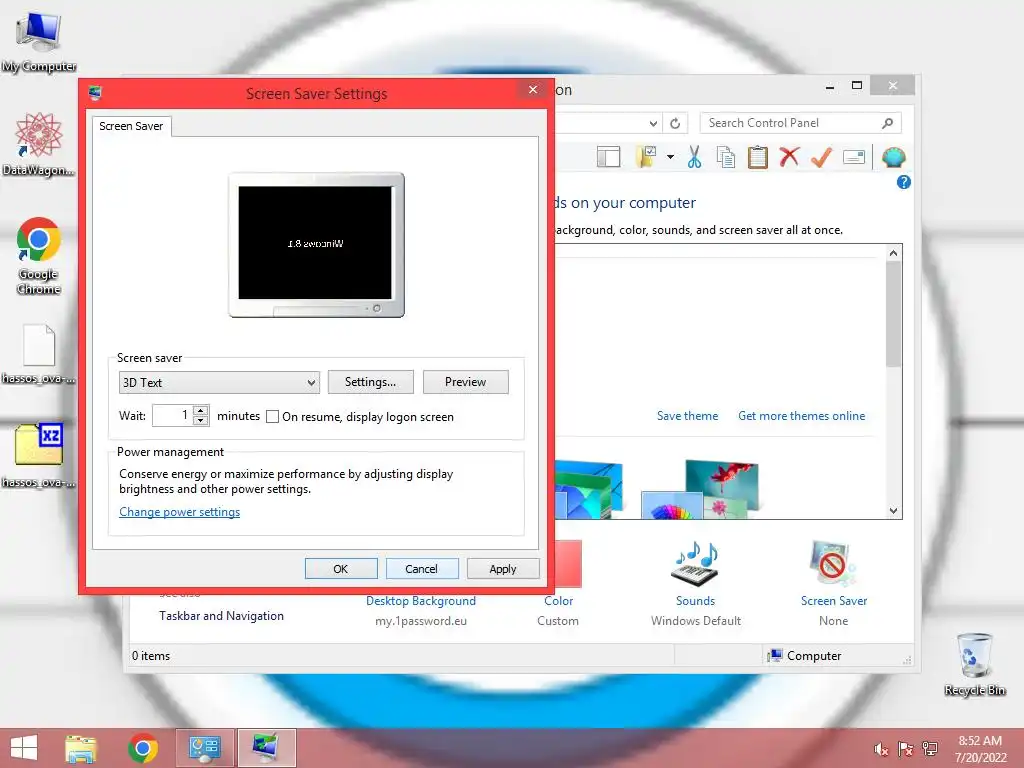Click the Save theme link
Viewport: 1024px width, 768px height.
point(687,416)
